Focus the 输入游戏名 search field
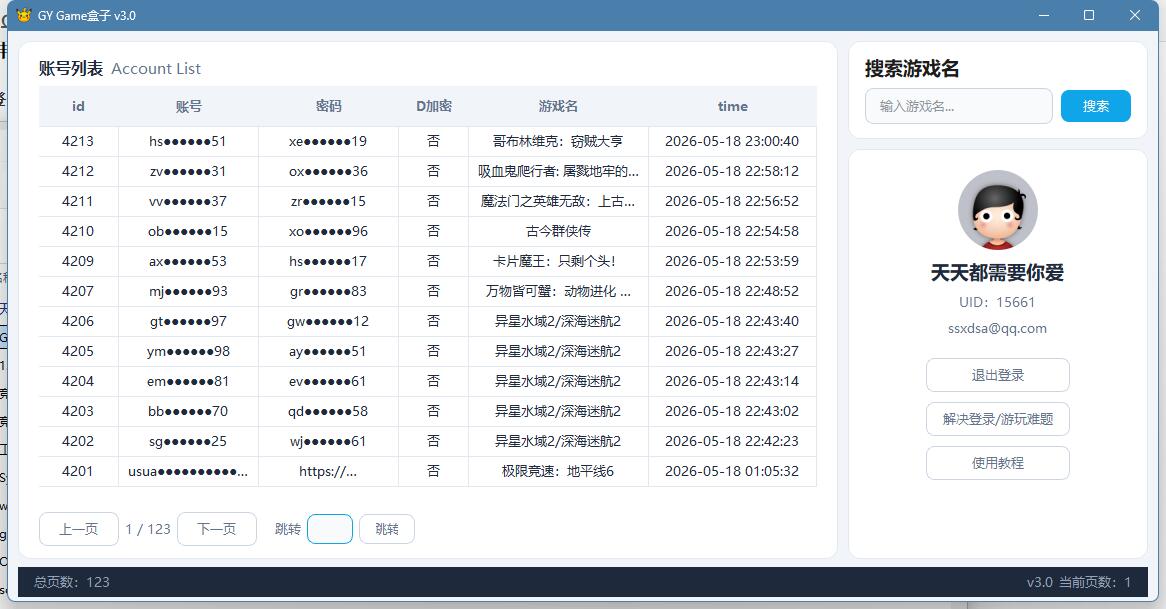Image resolution: width=1166 pixels, height=609 pixels. coord(959,106)
